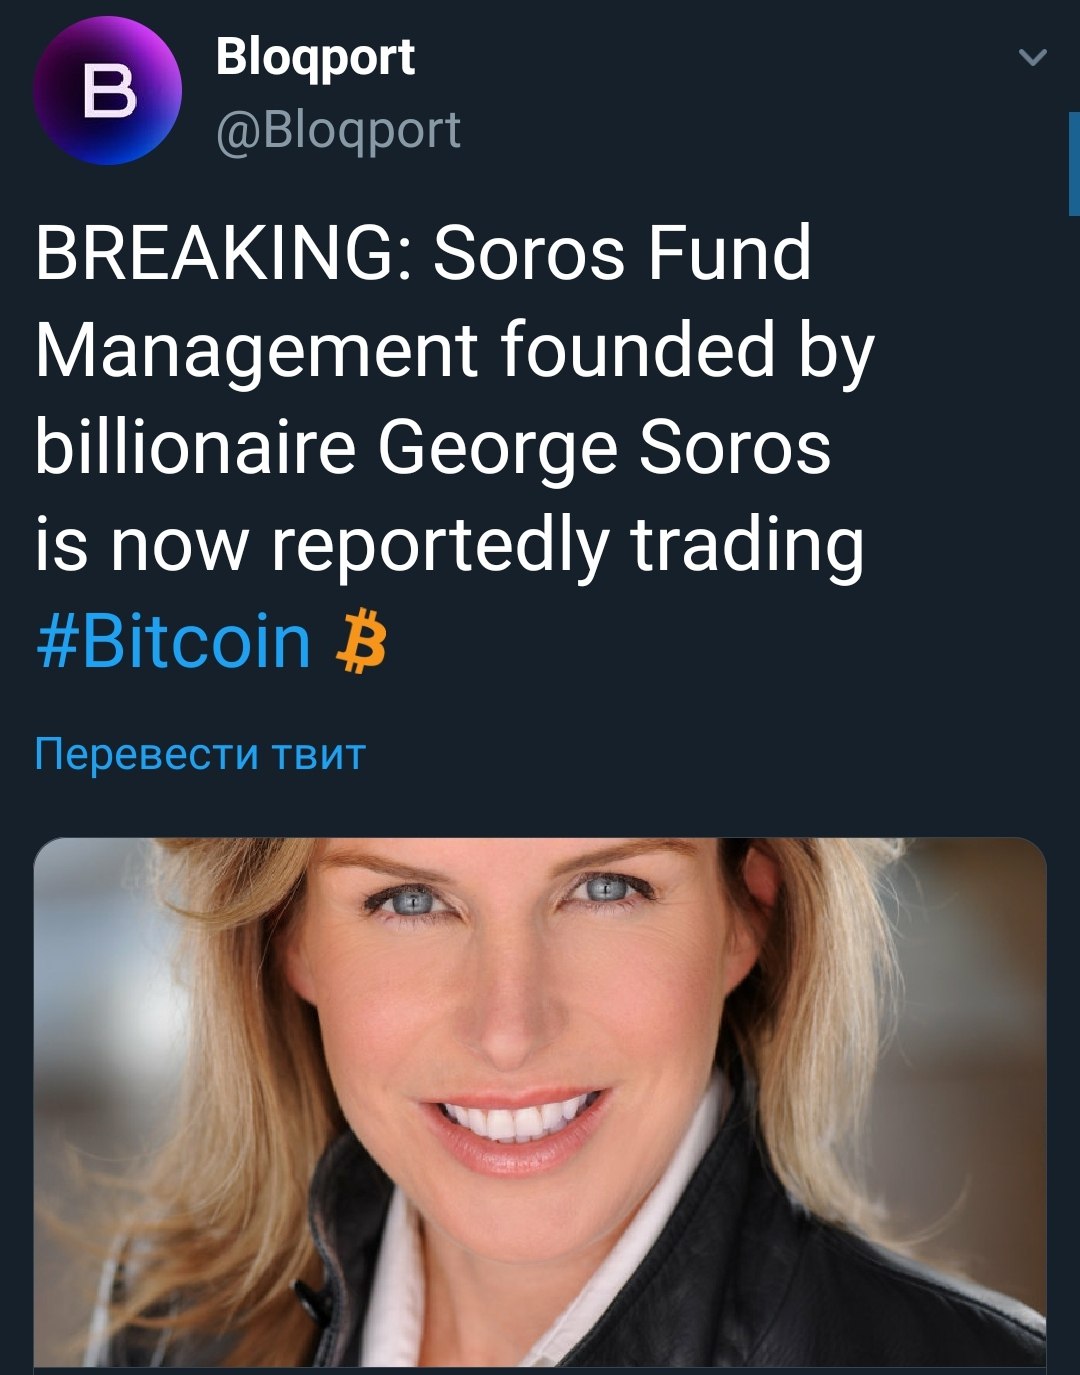This screenshot has height=1375, width=1080.
Task: Click the blue scrollbar indicator at right edge
Action: pos(1073,163)
